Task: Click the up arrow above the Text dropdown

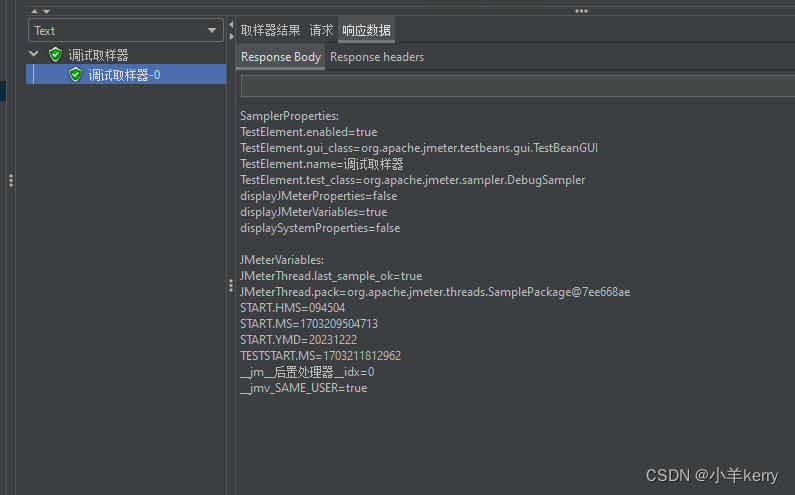Action: point(34,11)
